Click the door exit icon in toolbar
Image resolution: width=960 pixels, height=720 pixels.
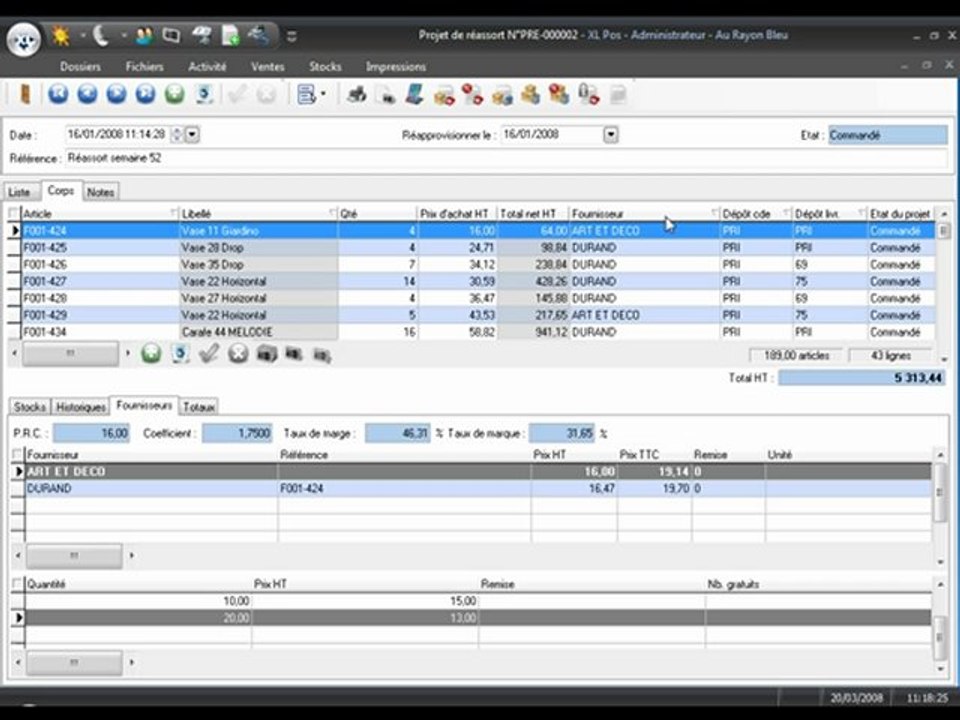25,94
